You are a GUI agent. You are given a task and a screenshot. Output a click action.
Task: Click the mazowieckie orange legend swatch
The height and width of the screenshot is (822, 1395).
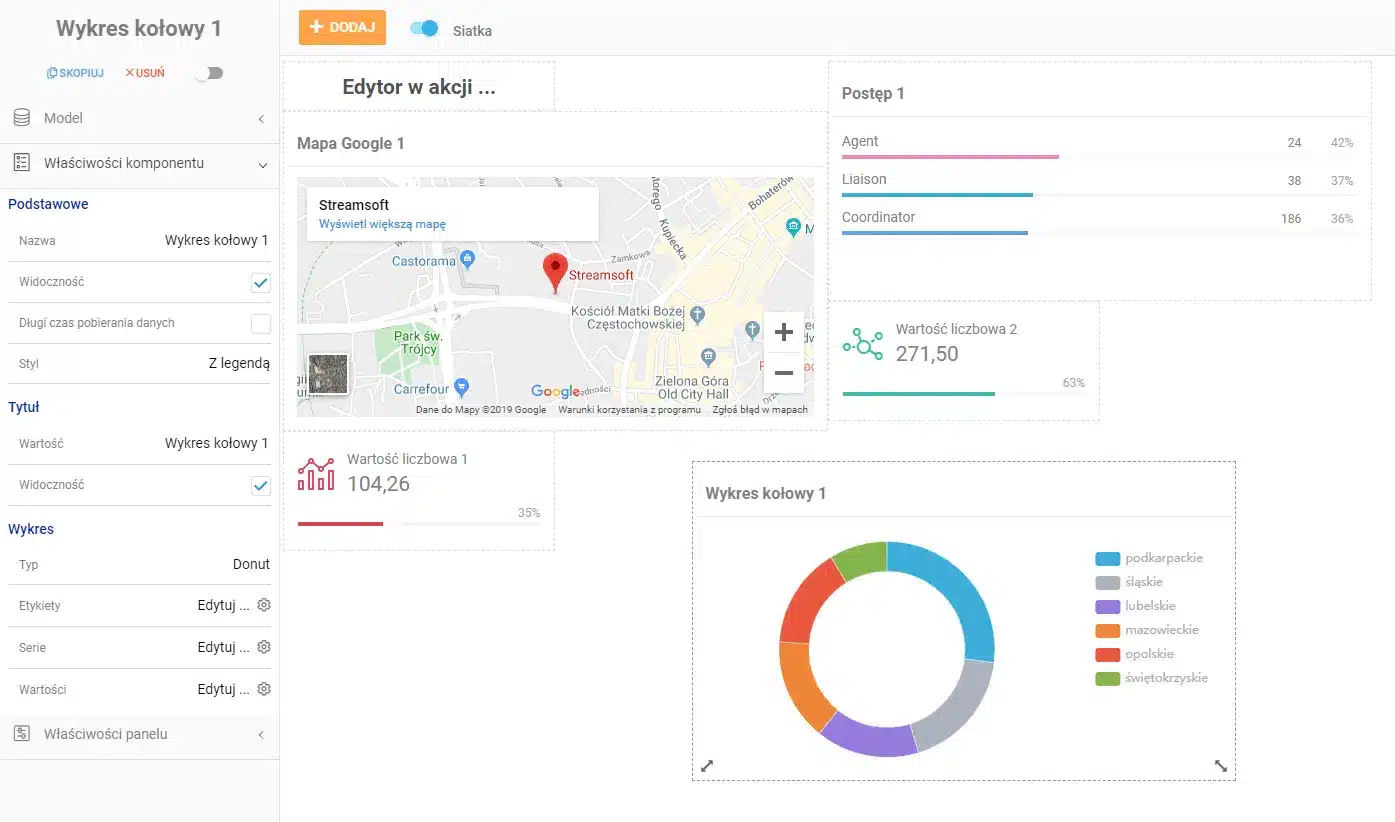click(1107, 630)
